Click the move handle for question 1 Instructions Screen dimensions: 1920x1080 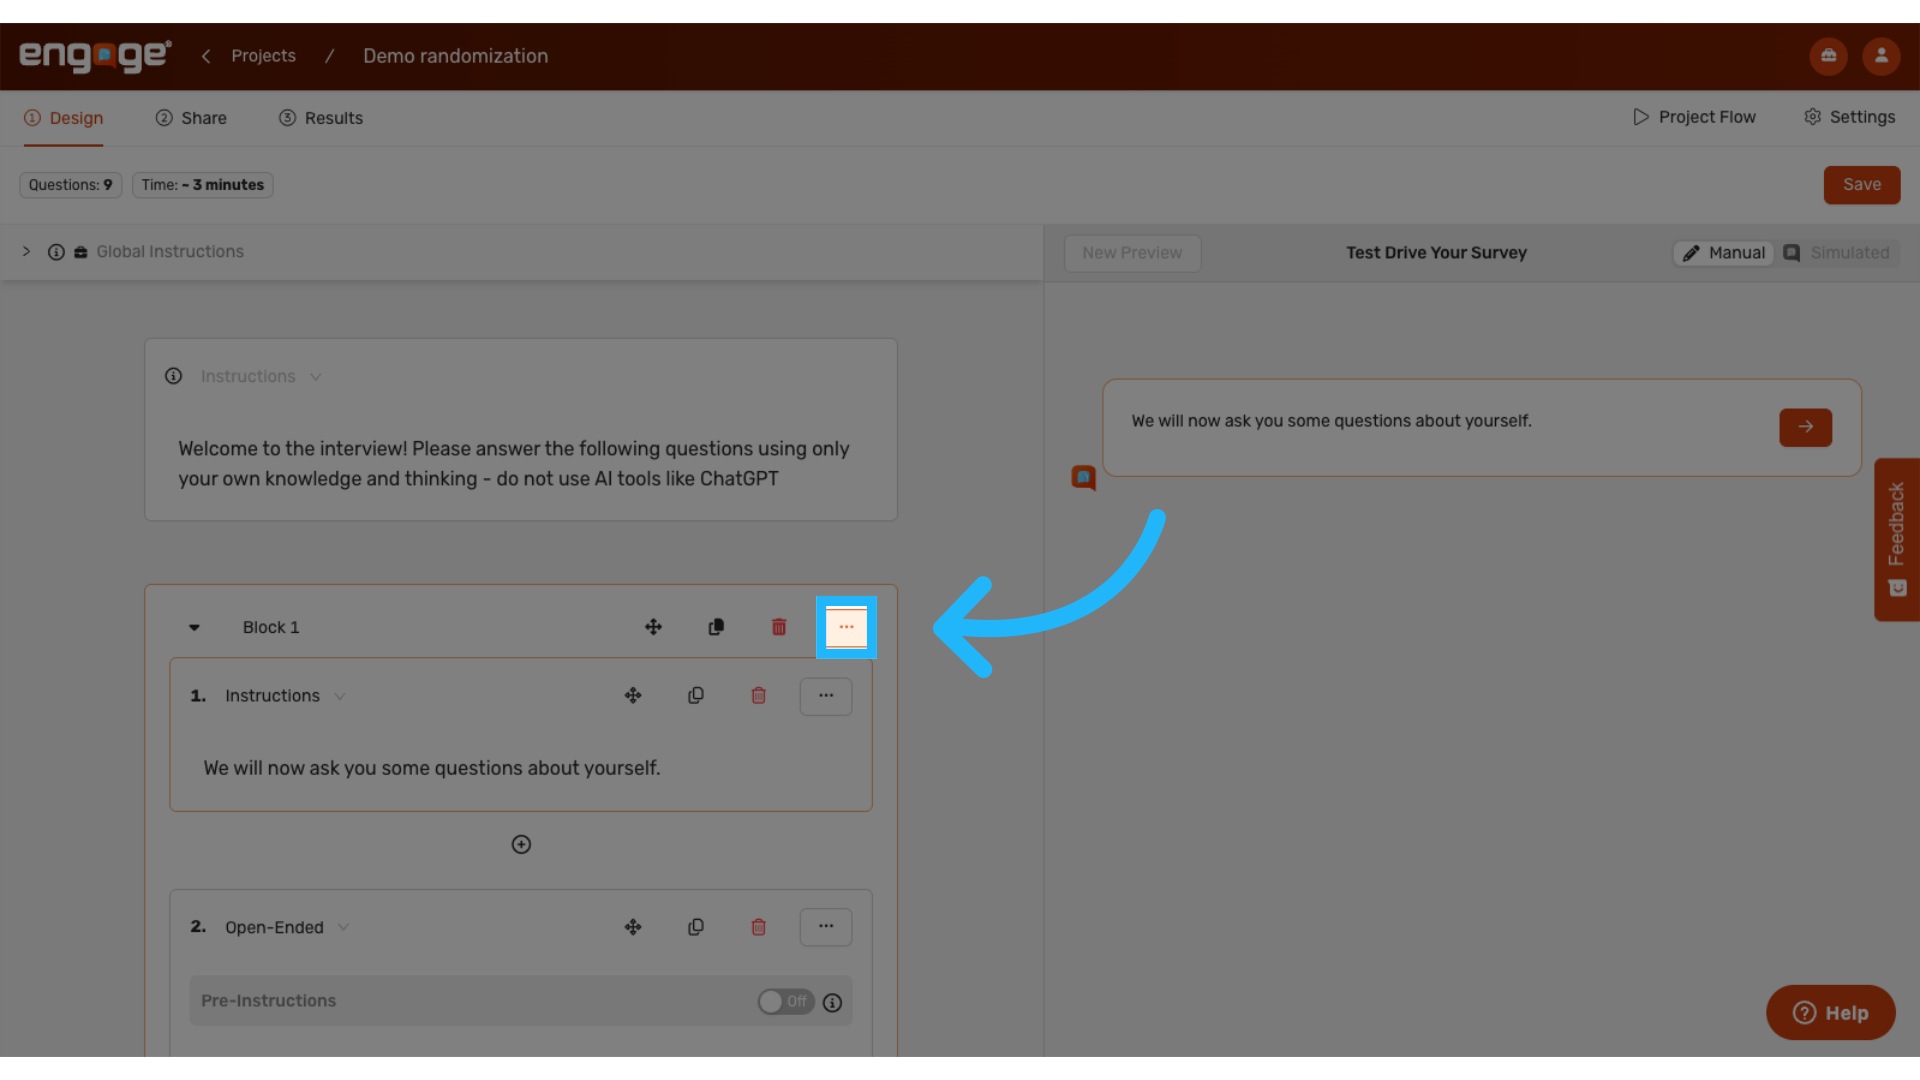point(633,696)
